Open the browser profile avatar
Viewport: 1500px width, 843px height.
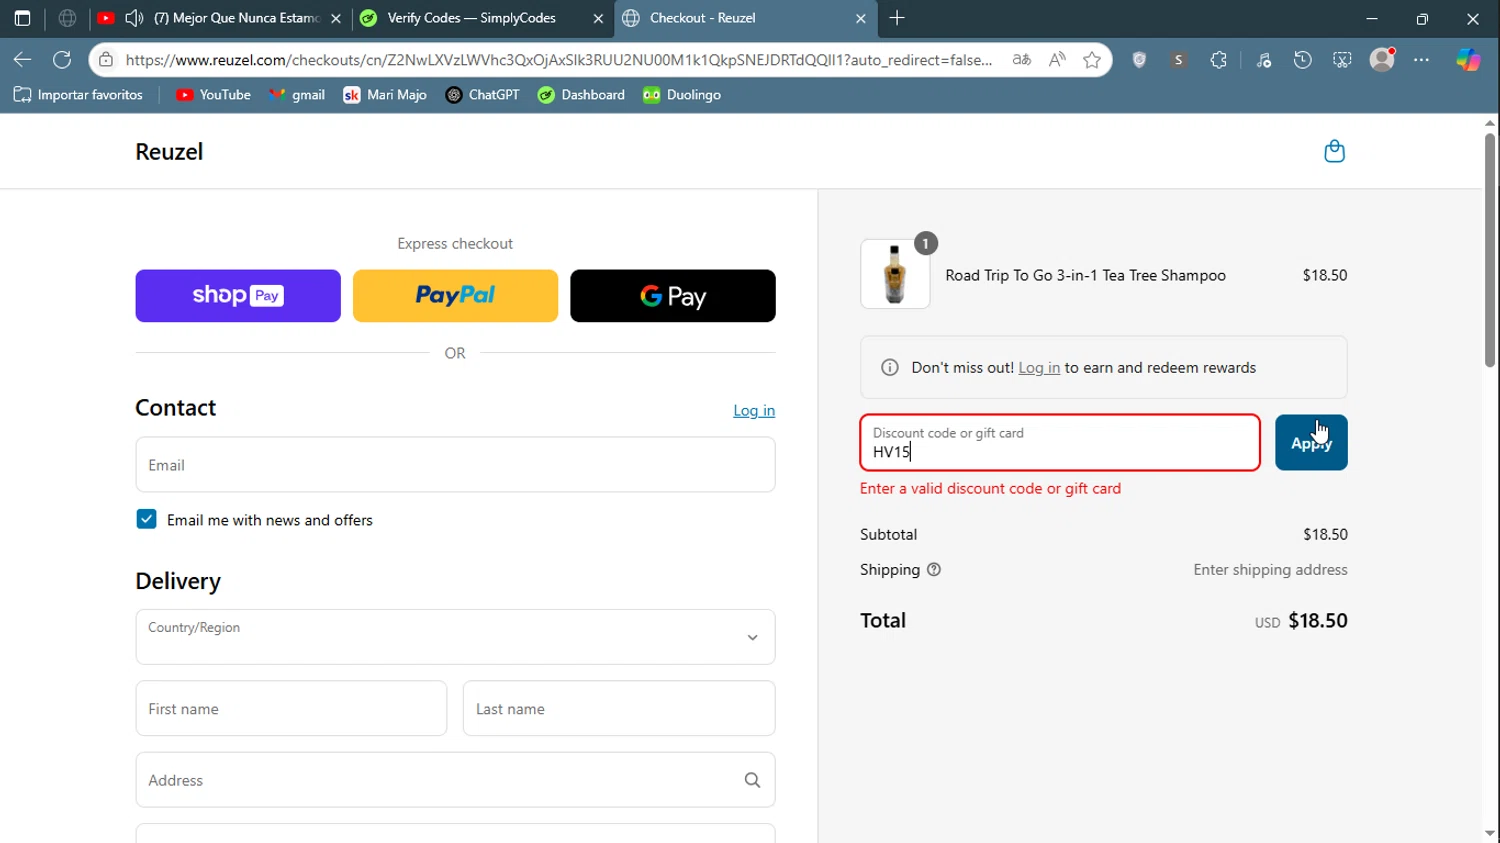pos(1382,60)
